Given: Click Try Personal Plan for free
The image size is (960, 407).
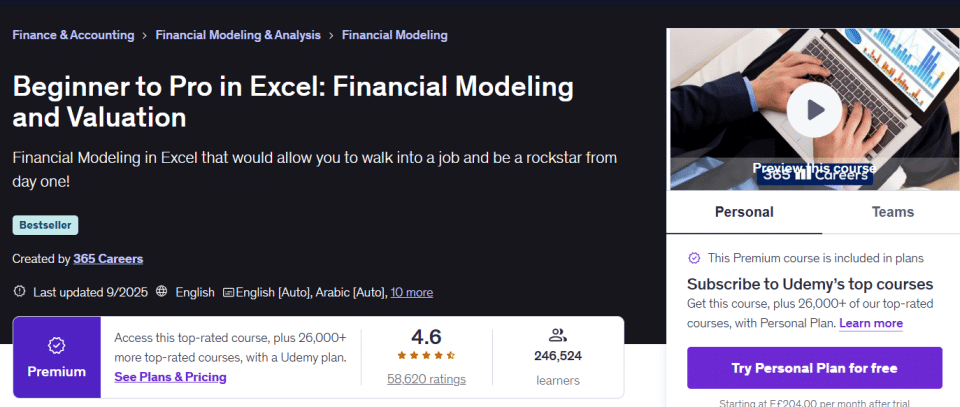Looking at the screenshot, I should point(814,368).
